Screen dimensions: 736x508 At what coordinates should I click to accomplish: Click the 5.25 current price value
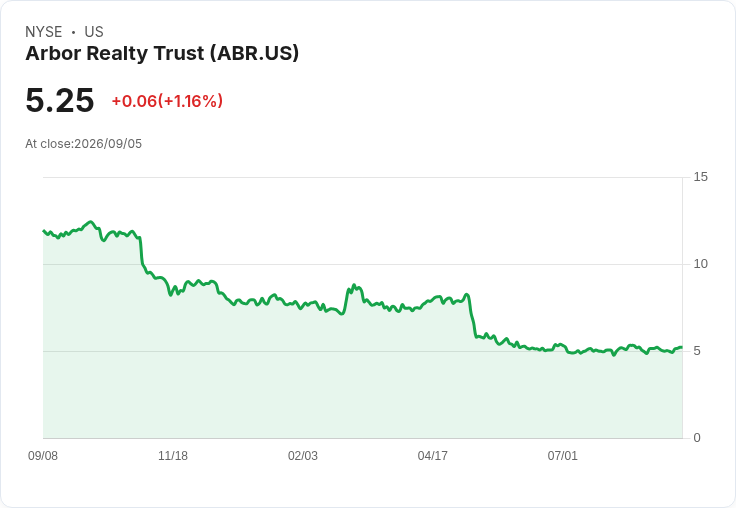[x=60, y=100]
